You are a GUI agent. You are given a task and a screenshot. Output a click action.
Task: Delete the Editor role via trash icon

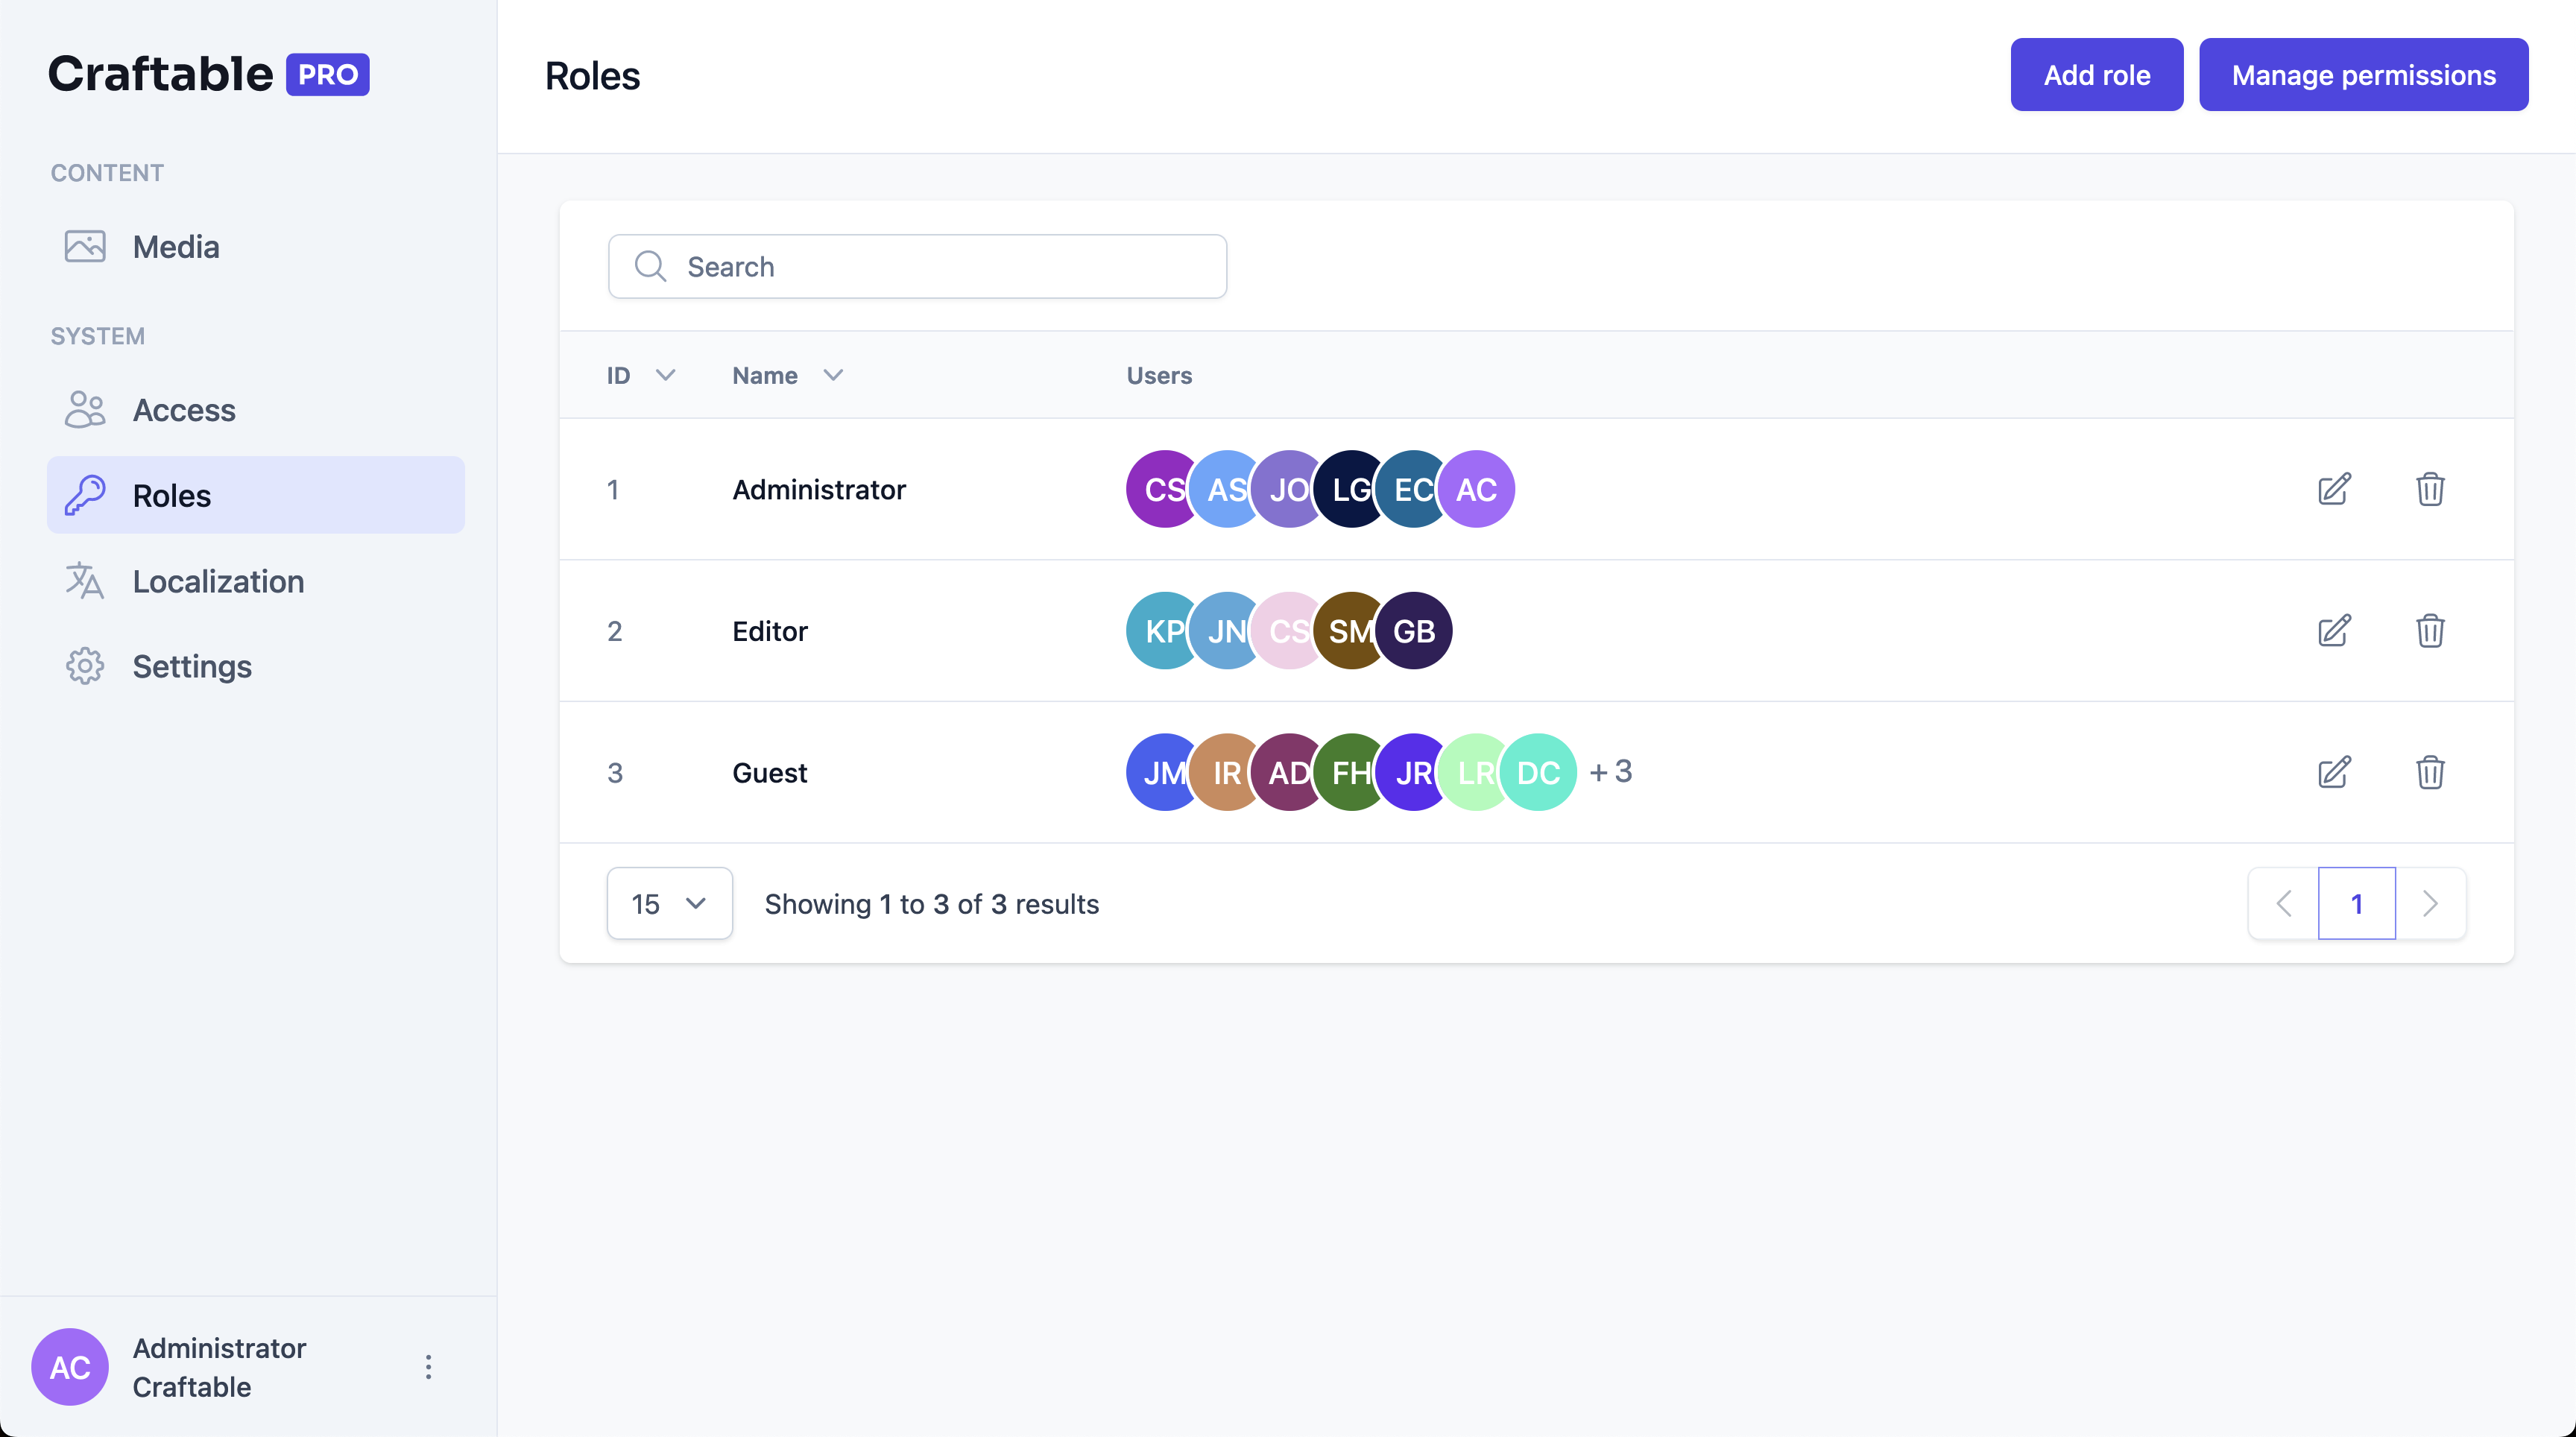tap(2430, 631)
